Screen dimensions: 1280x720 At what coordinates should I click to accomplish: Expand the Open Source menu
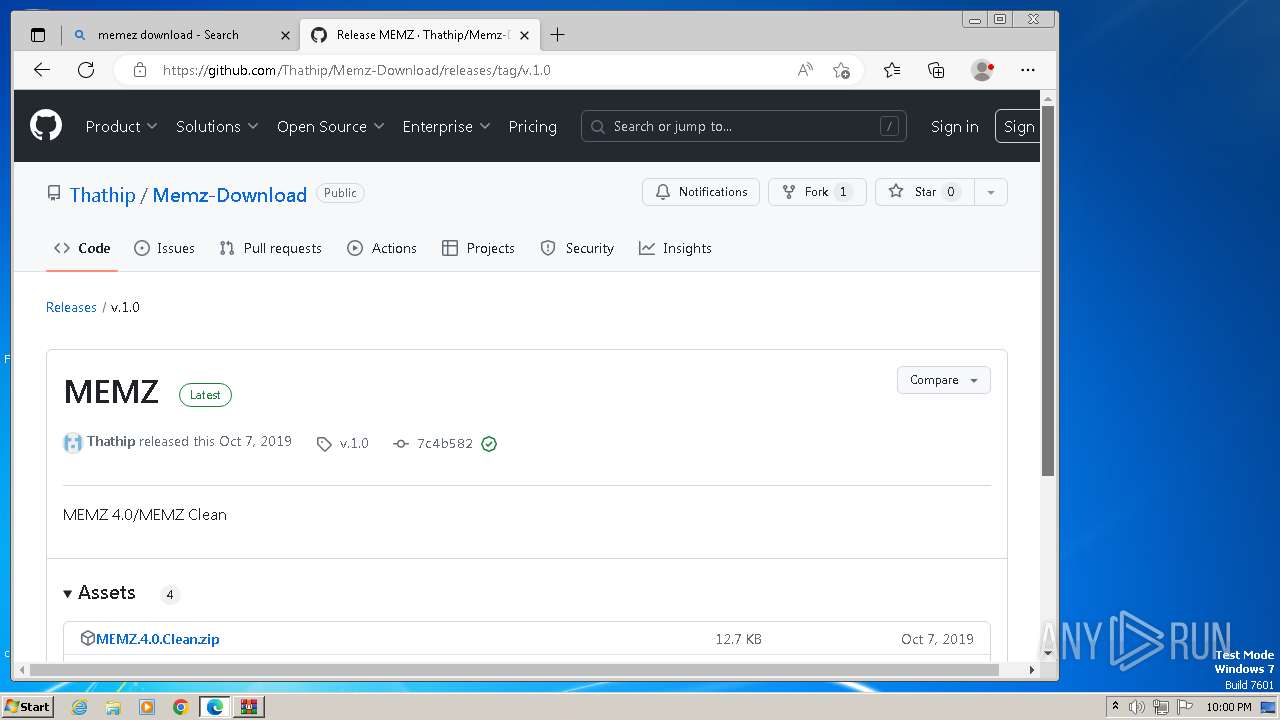[x=330, y=126]
